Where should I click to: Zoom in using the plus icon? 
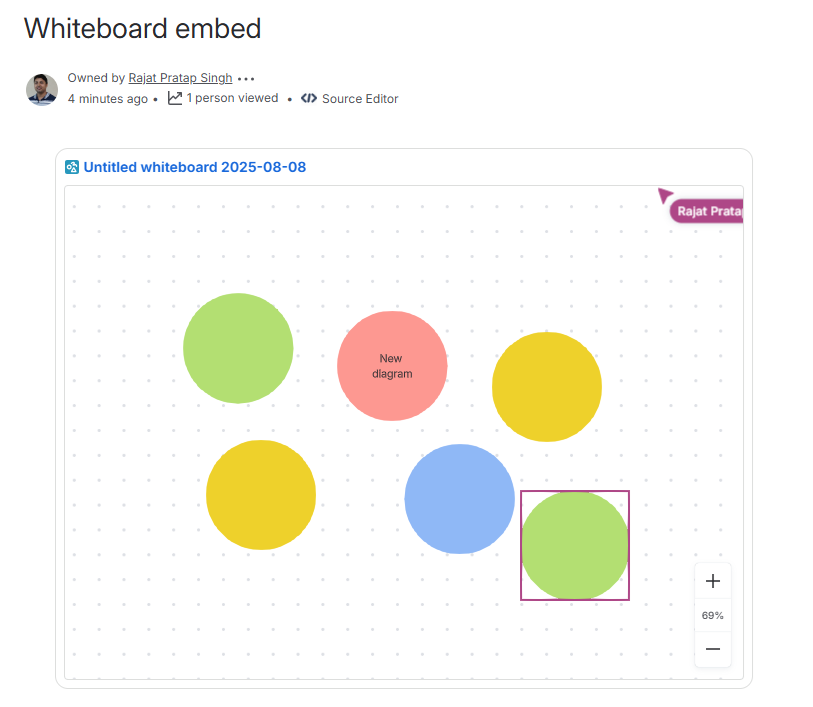tap(712, 580)
